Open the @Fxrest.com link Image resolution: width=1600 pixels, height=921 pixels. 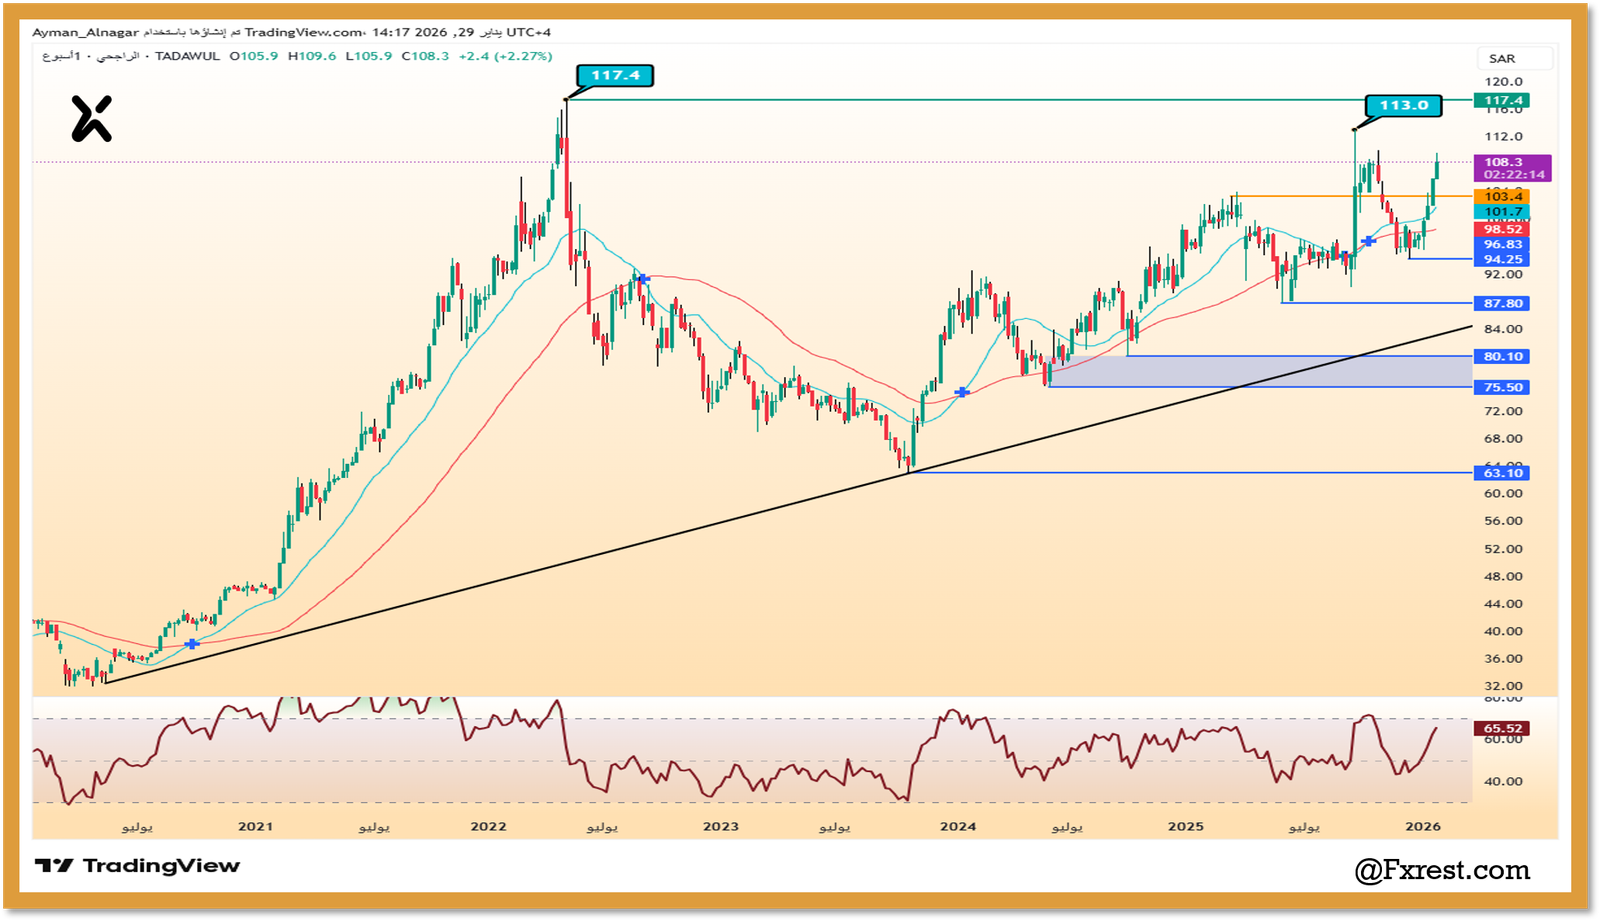coord(1441,870)
